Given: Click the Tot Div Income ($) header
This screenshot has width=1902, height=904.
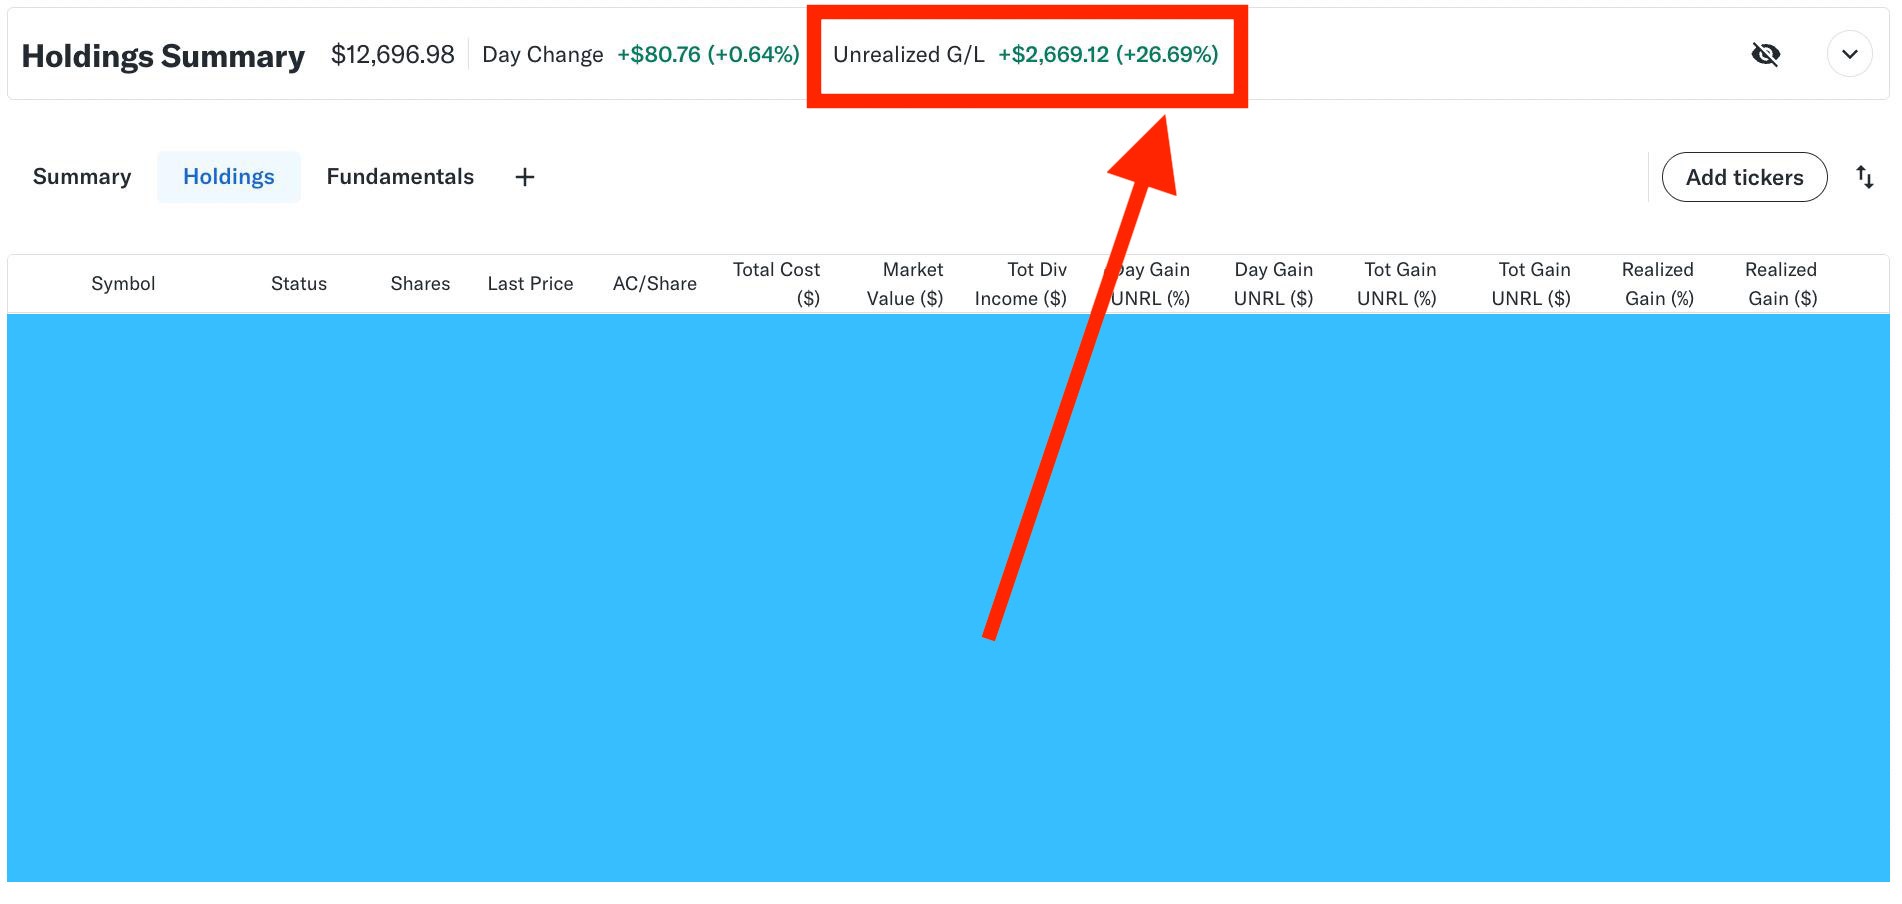Looking at the screenshot, I should click(x=1021, y=284).
